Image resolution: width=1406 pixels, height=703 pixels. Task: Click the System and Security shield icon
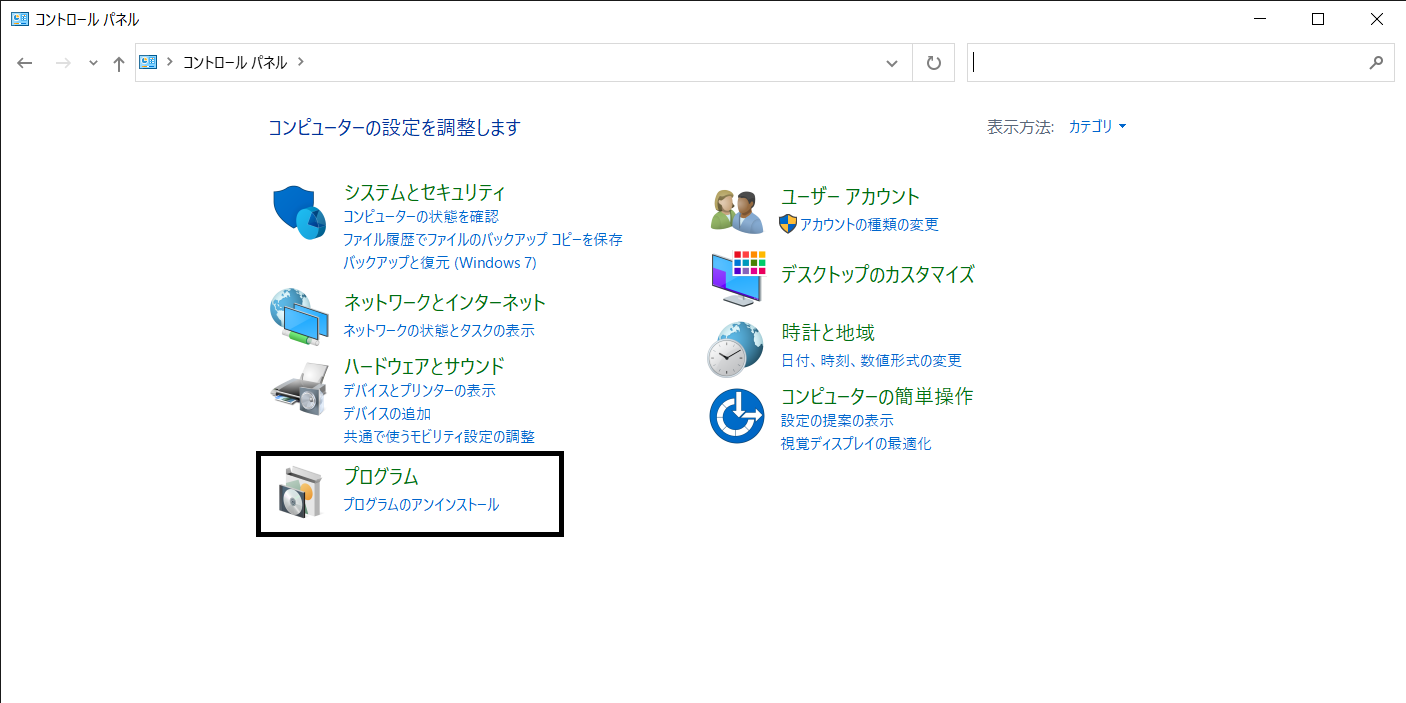pos(299,211)
